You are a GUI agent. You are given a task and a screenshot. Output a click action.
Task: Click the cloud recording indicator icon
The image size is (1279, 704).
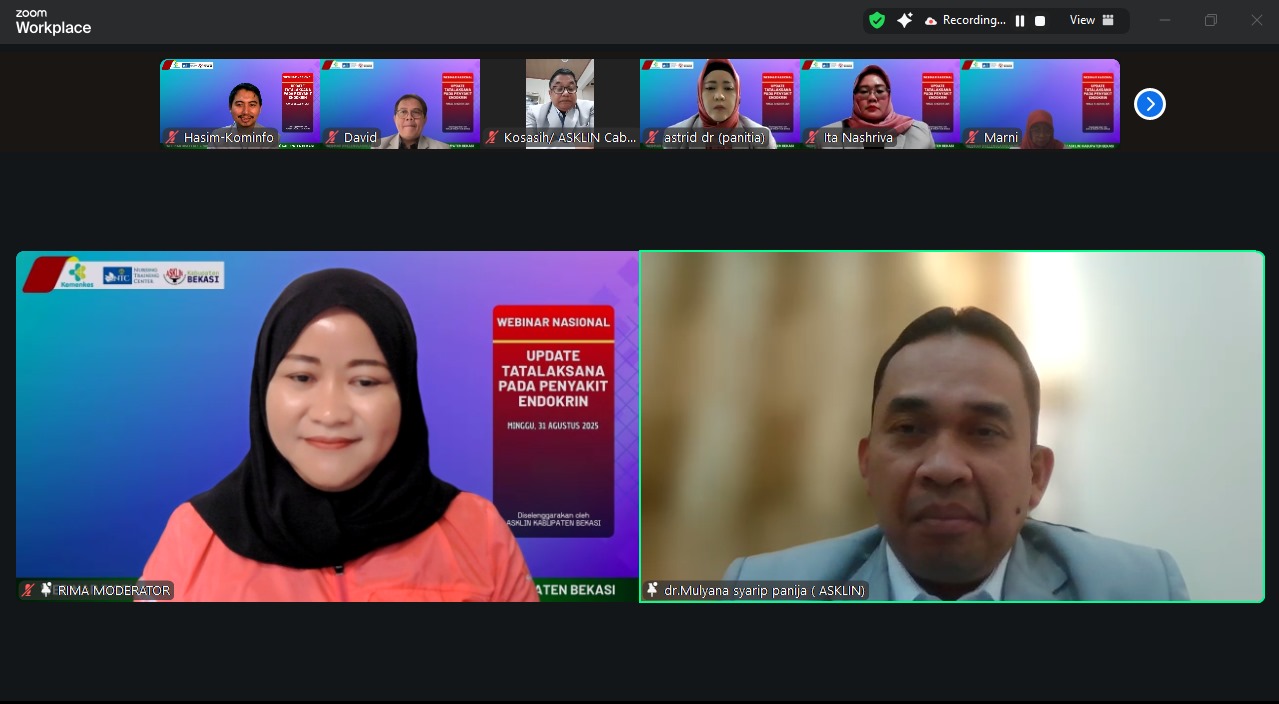(x=930, y=21)
